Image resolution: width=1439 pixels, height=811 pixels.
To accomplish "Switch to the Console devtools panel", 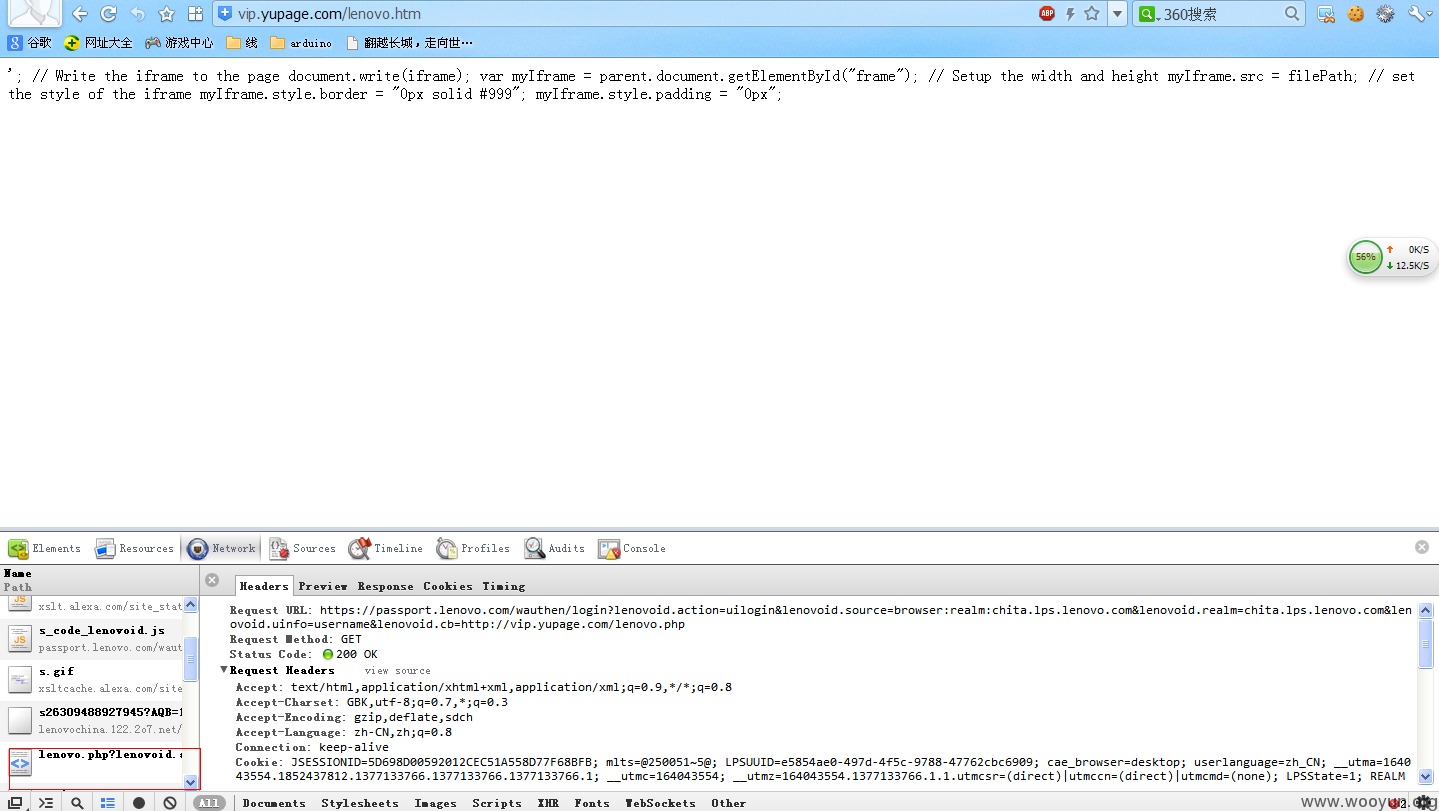I will [x=632, y=548].
